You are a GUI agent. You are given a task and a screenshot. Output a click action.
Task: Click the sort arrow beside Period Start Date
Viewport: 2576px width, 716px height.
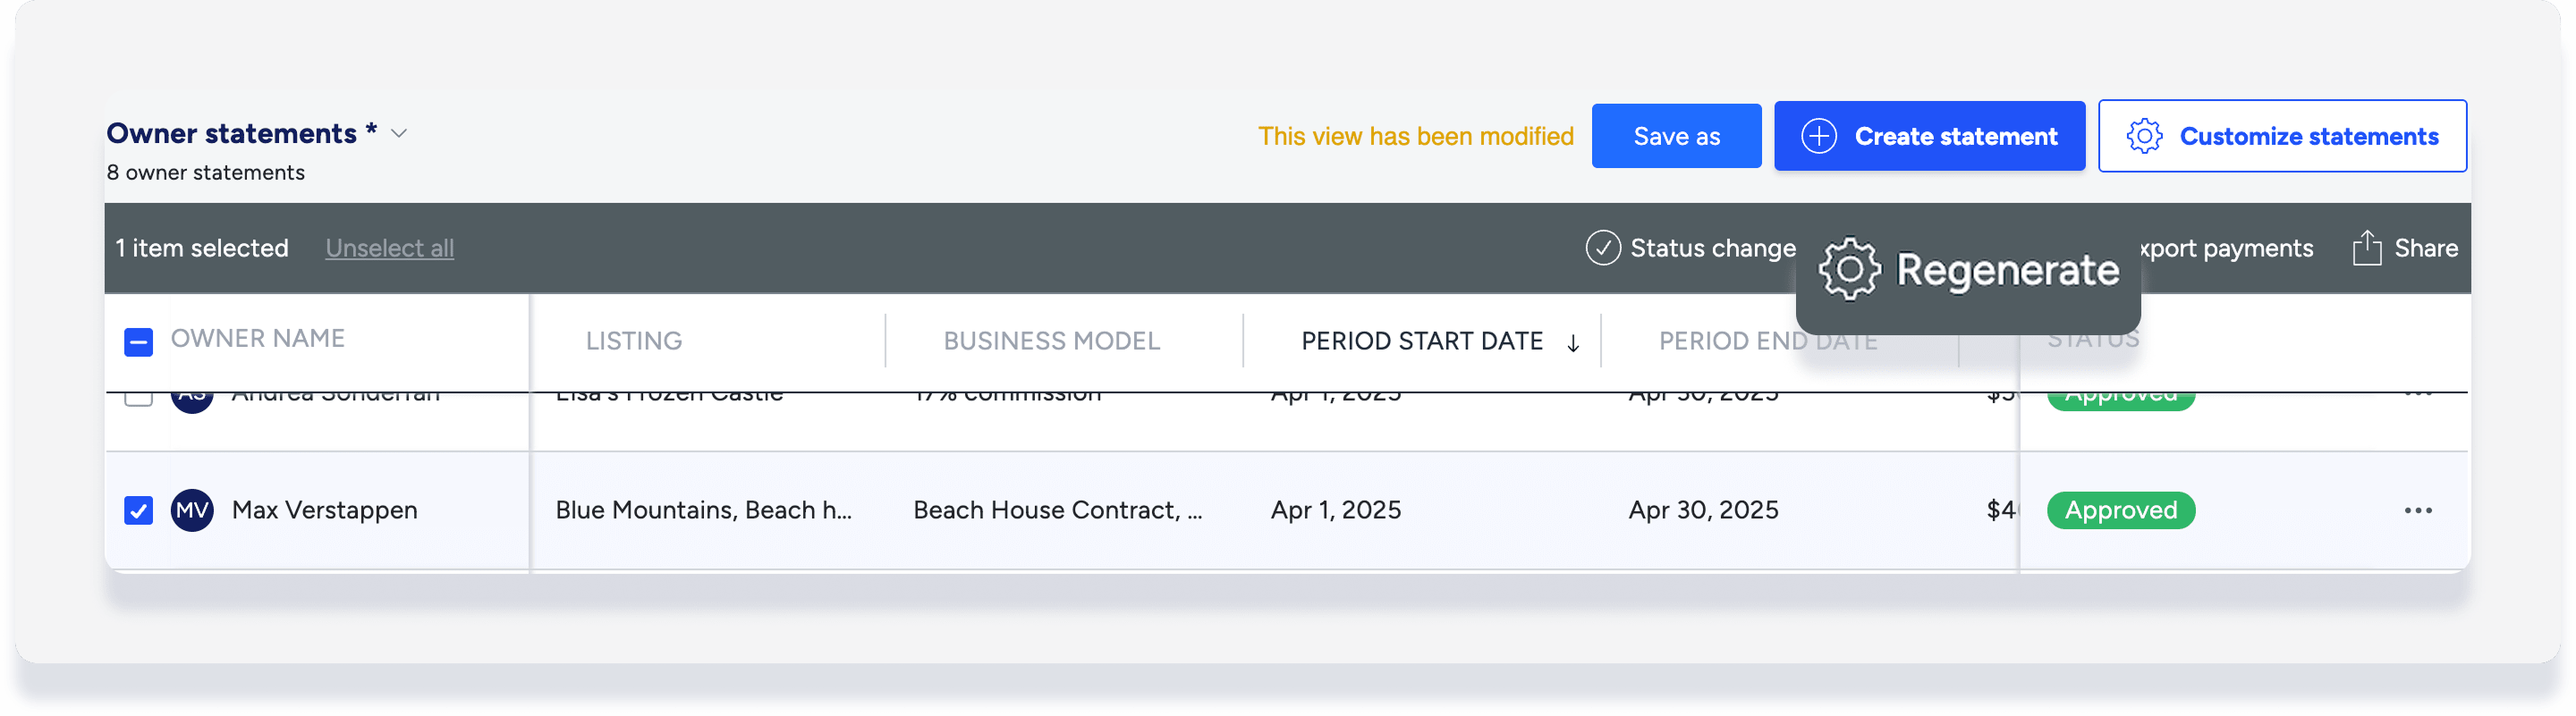1573,343
